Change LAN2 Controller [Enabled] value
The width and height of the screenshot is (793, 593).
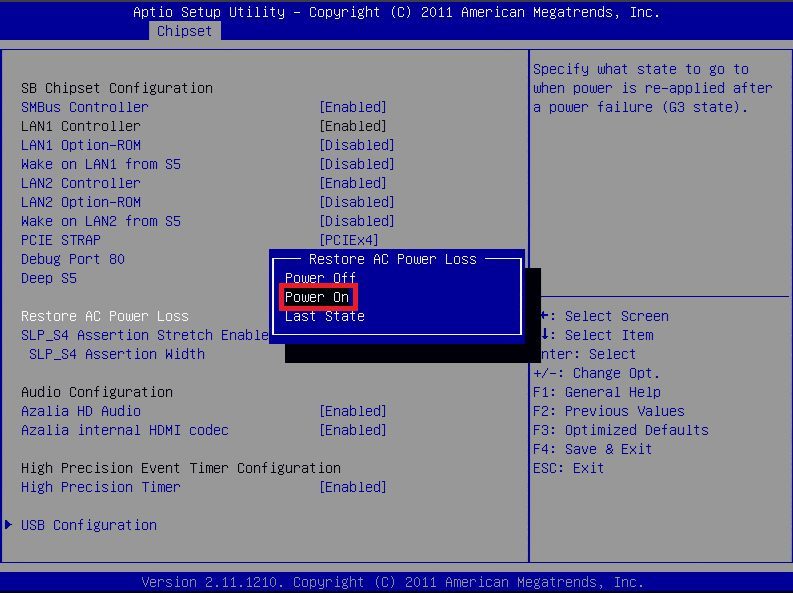(x=353, y=184)
